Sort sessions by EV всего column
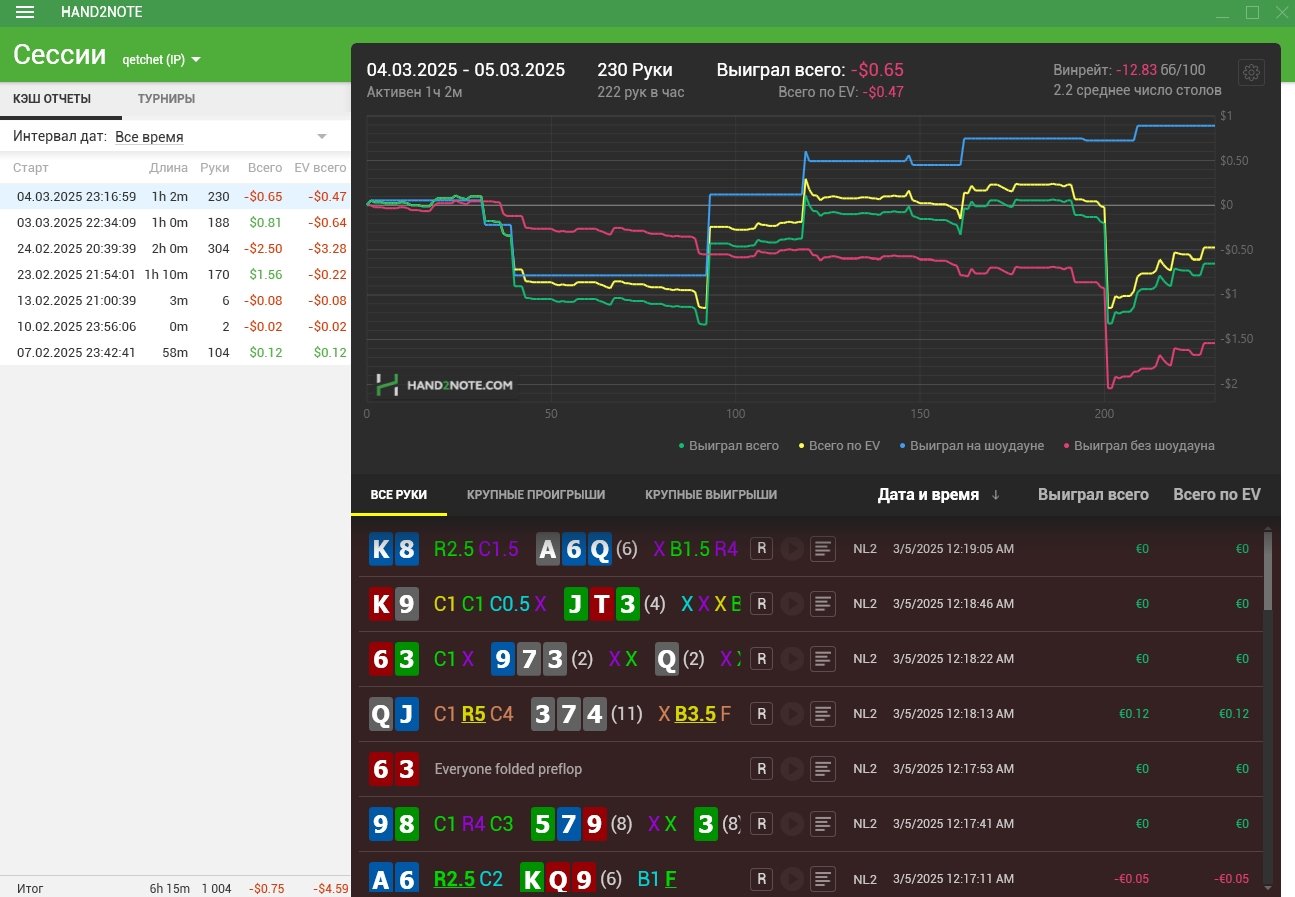The height and width of the screenshot is (897, 1295). pyautogui.click(x=320, y=168)
